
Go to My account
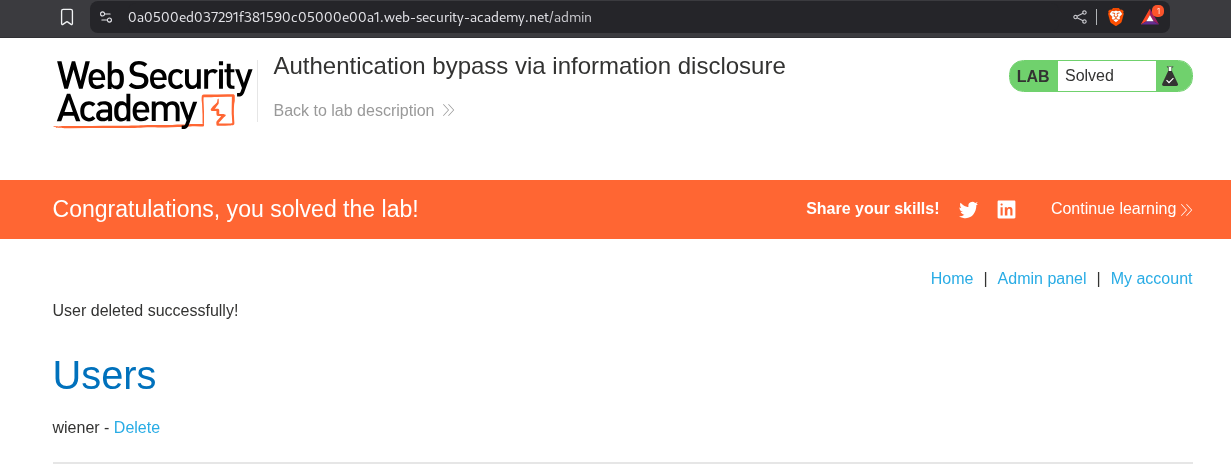click(1151, 279)
